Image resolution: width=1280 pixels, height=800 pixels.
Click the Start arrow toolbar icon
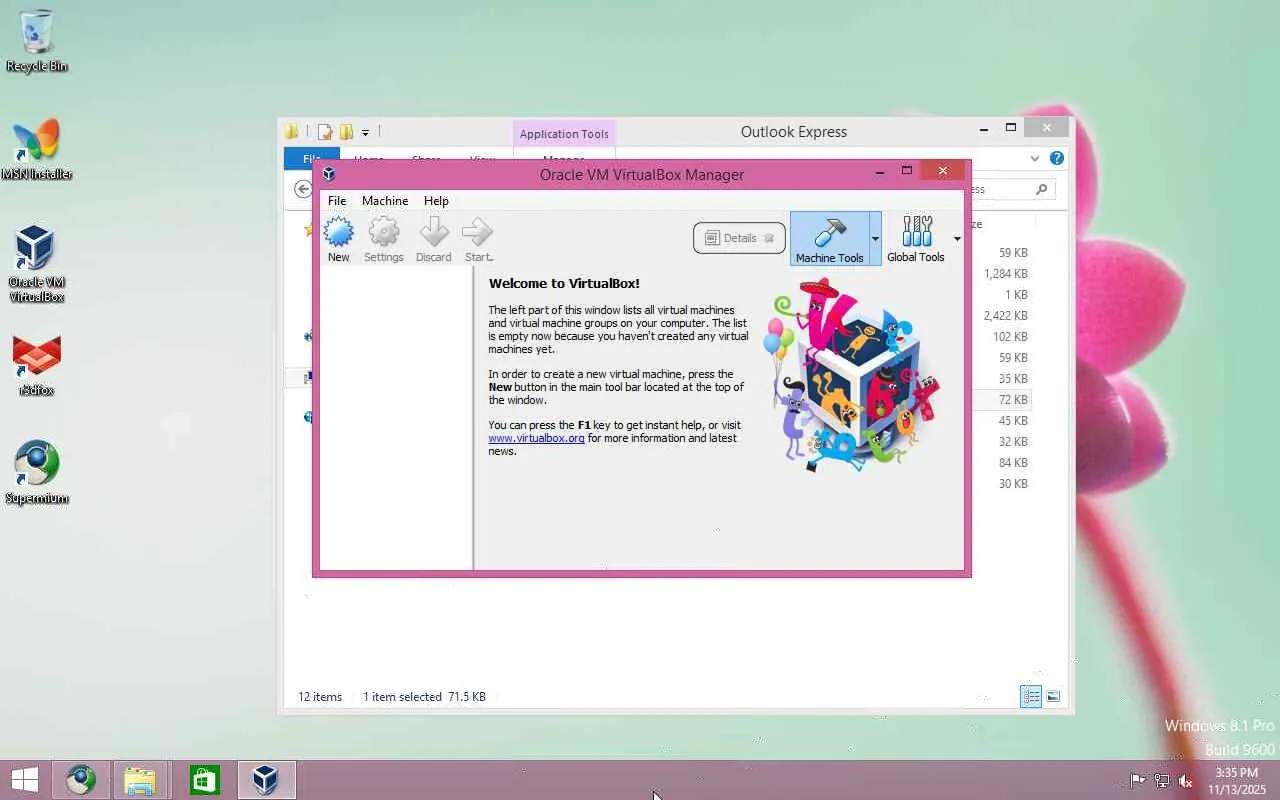tap(478, 240)
